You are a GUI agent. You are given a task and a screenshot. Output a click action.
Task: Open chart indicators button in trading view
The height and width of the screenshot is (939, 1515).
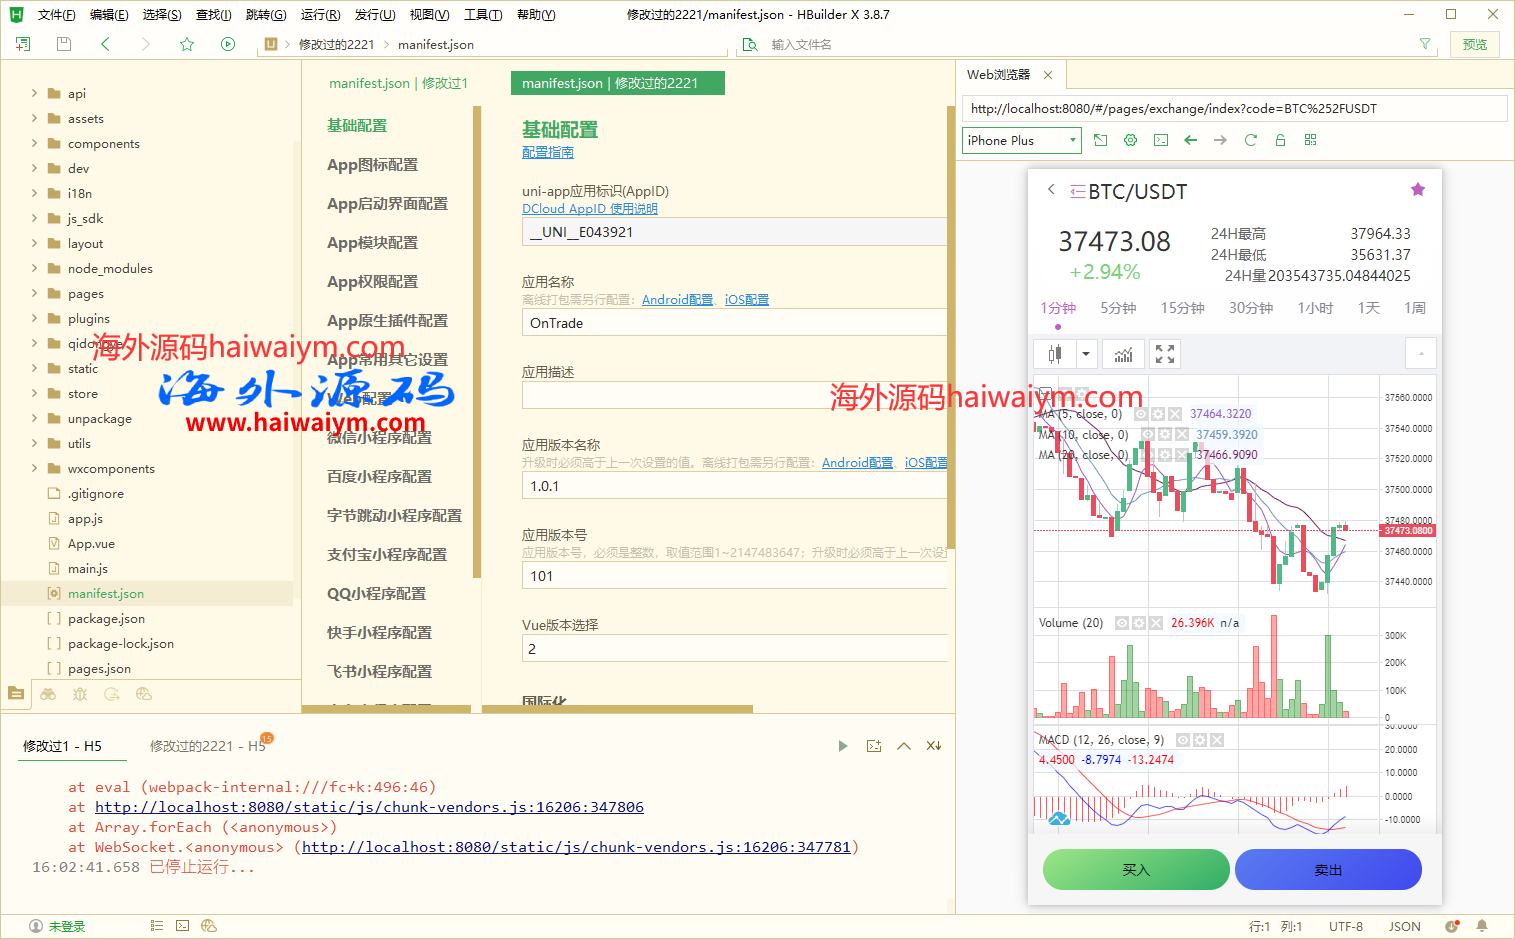point(1124,354)
